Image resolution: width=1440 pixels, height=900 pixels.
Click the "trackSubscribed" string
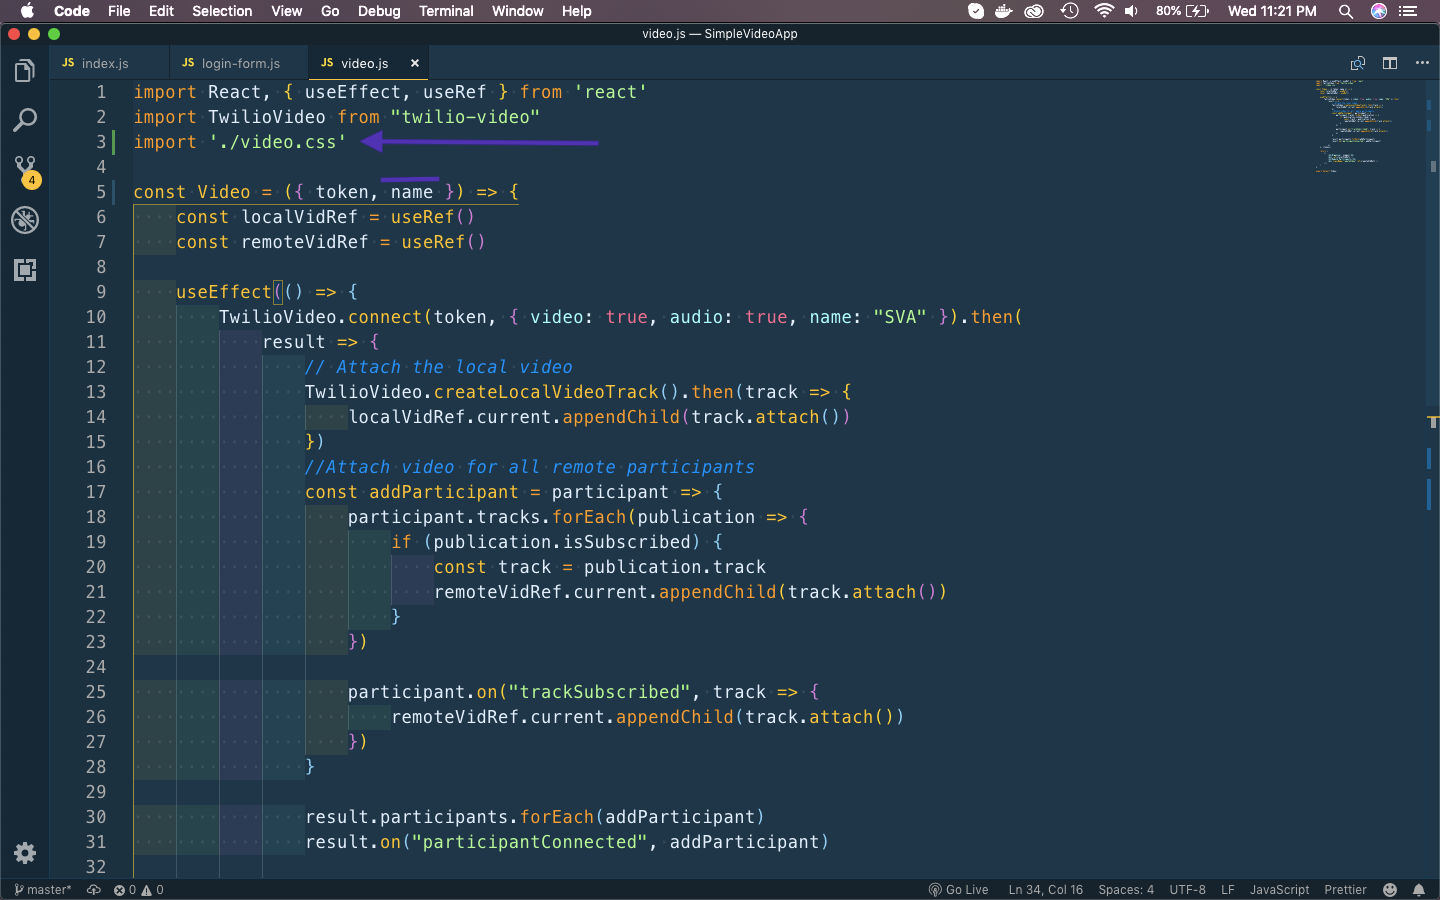click(x=600, y=692)
